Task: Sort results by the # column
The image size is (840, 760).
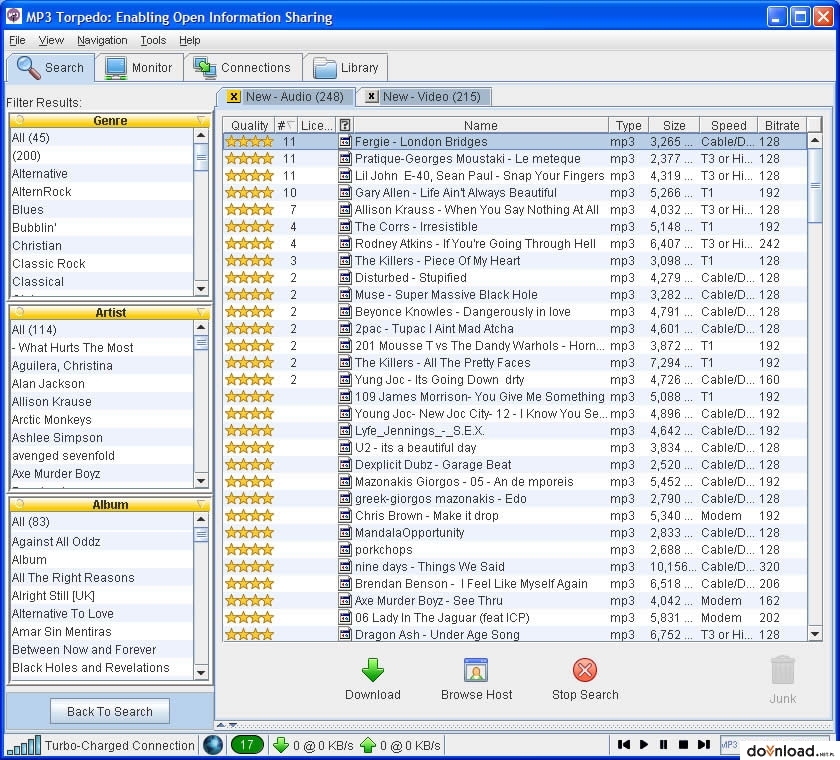Action: pyautogui.click(x=286, y=125)
